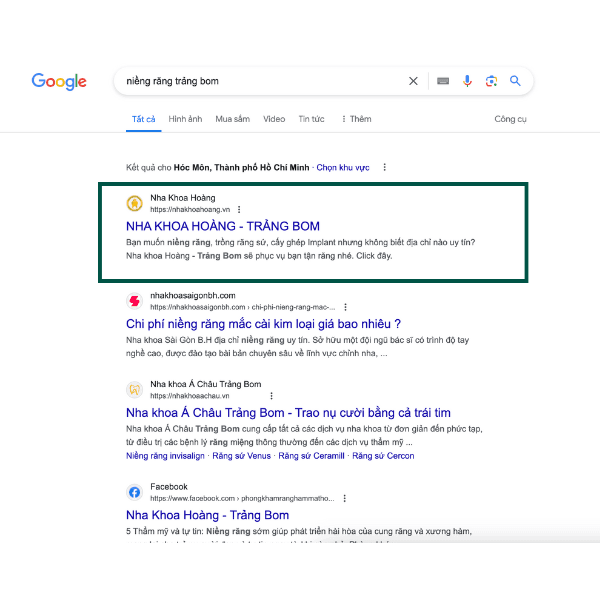The width and height of the screenshot is (600, 600).
Task: Select the 'Tất cả' tab
Action: click(x=143, y=119)
